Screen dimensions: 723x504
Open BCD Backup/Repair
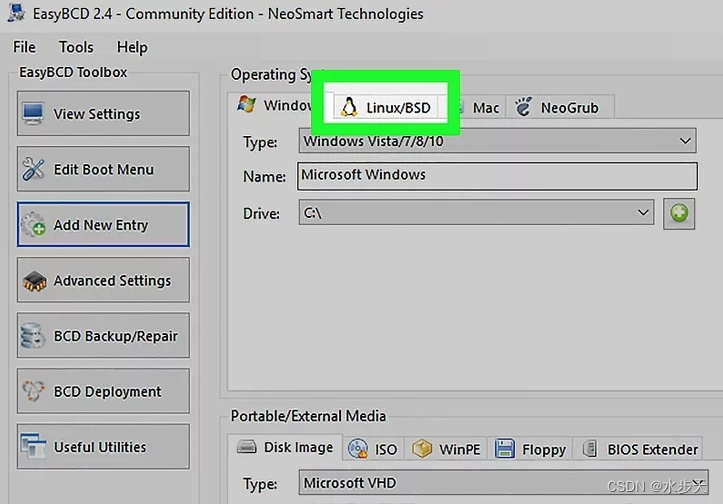[x=103, y=336]
